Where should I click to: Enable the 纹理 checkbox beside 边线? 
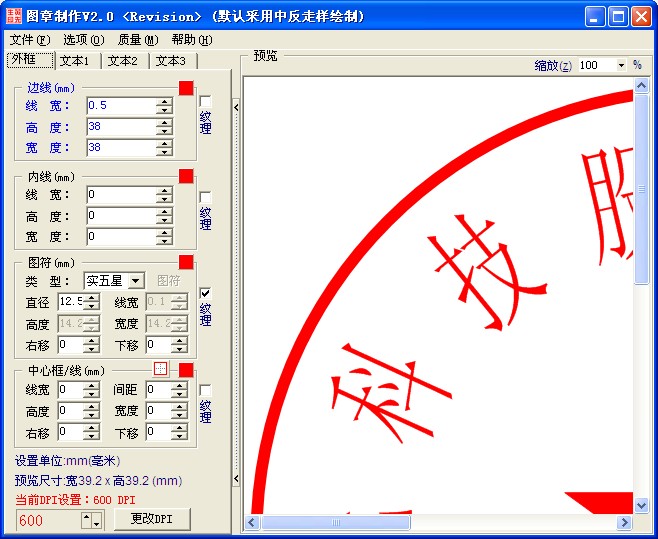click(205, 101)
